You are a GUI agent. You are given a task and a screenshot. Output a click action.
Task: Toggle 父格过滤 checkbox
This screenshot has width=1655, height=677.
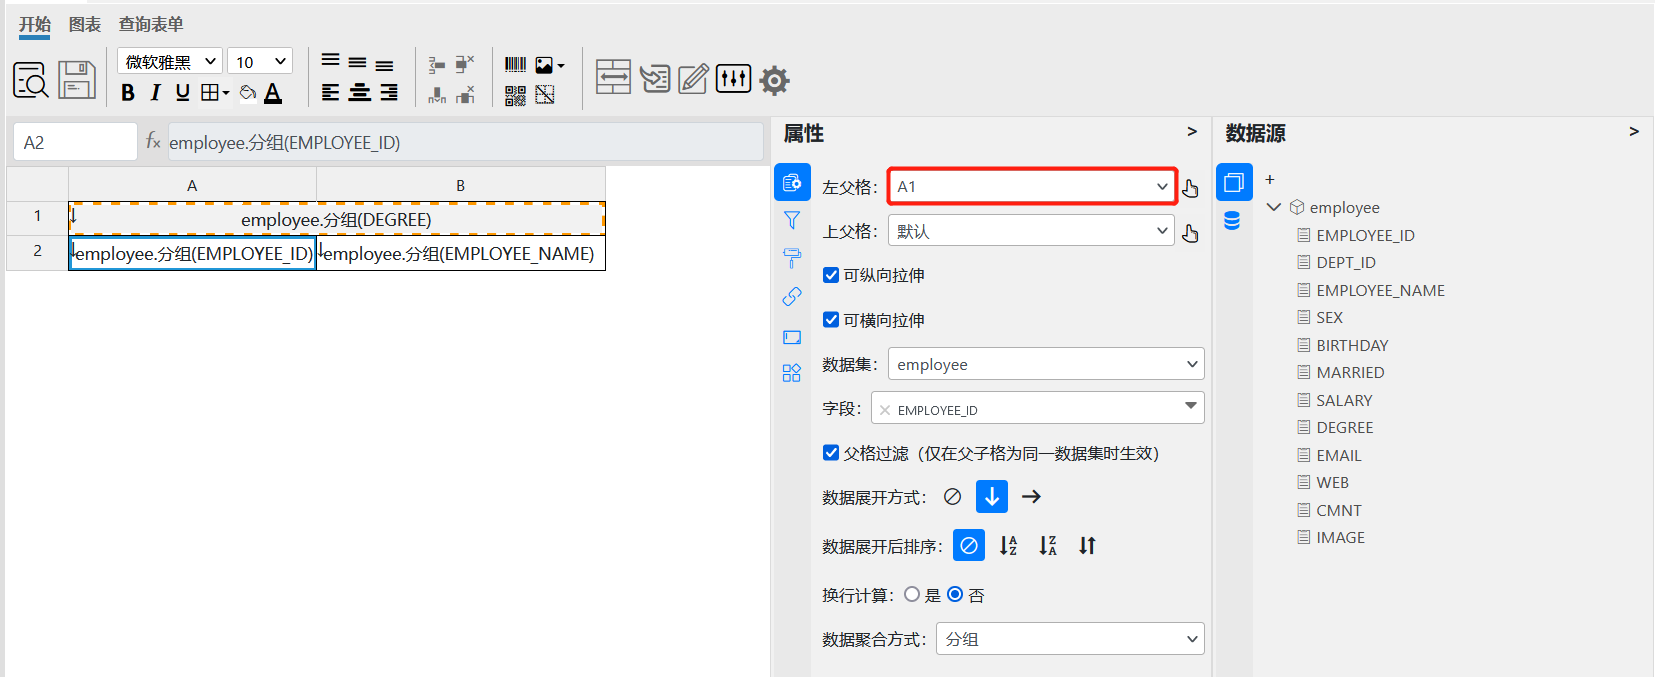click(x=831, y=453)
